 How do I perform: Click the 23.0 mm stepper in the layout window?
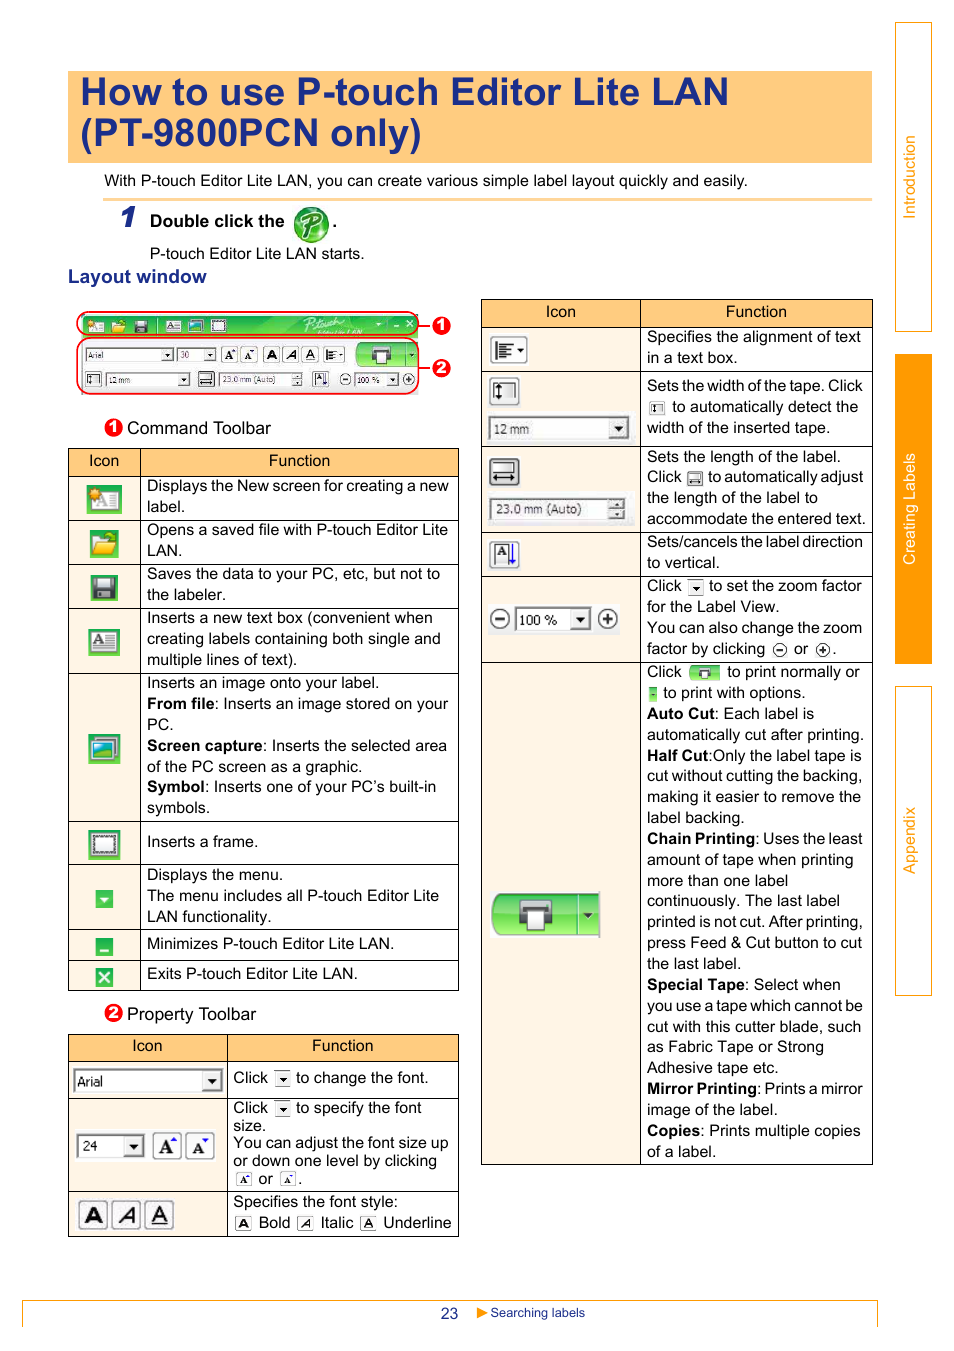[297, 380]
